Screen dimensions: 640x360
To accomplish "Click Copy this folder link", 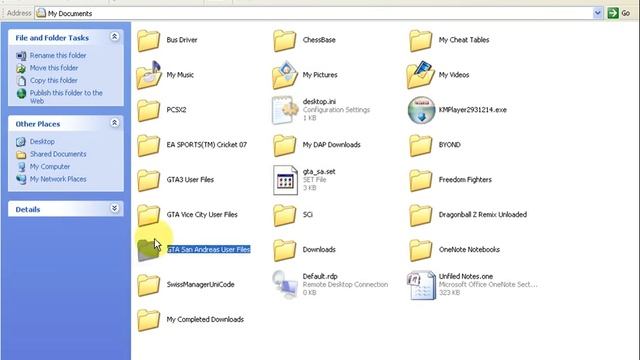I will 53,80.
